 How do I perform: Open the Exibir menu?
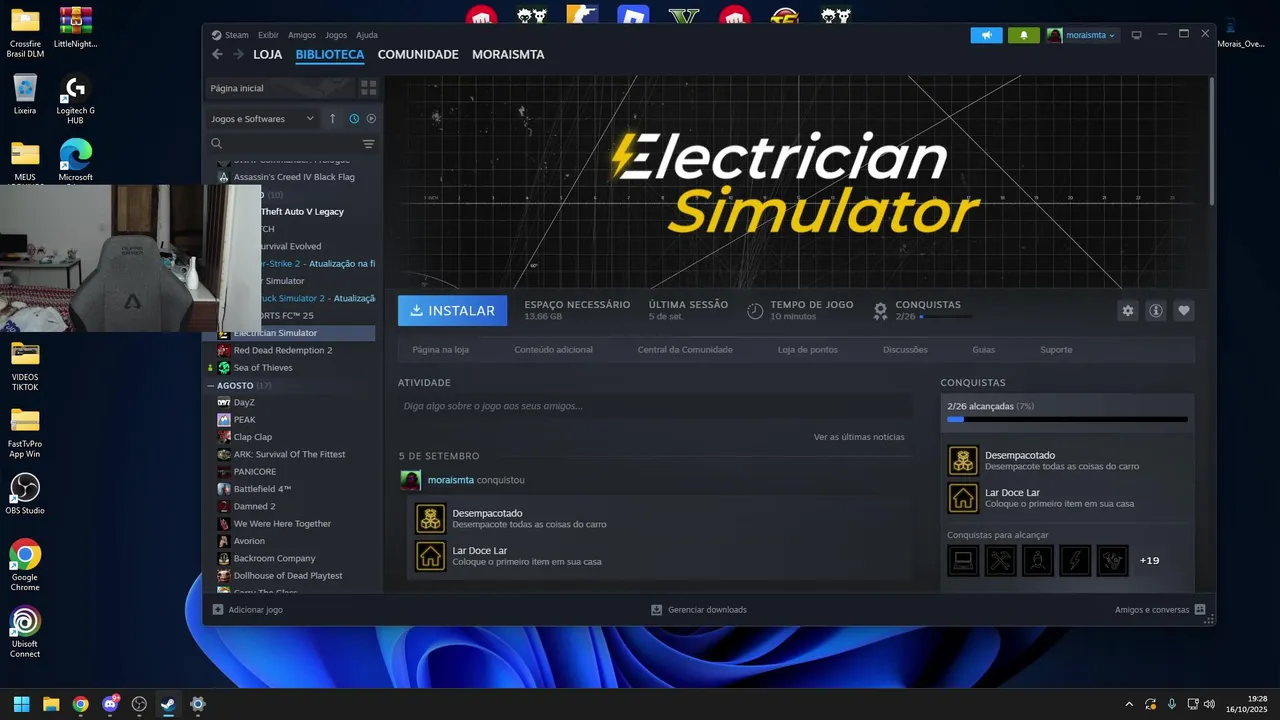(x=268, y=35)
